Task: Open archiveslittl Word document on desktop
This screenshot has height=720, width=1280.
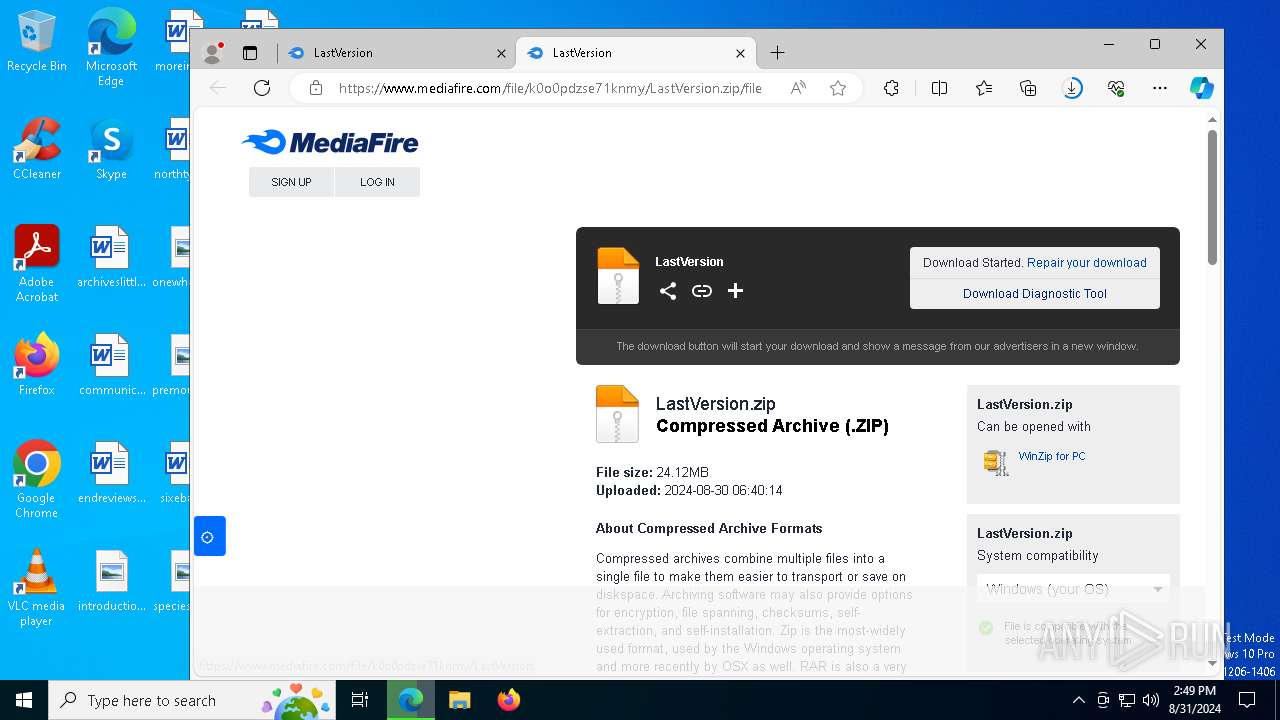Action: [111, 258]
